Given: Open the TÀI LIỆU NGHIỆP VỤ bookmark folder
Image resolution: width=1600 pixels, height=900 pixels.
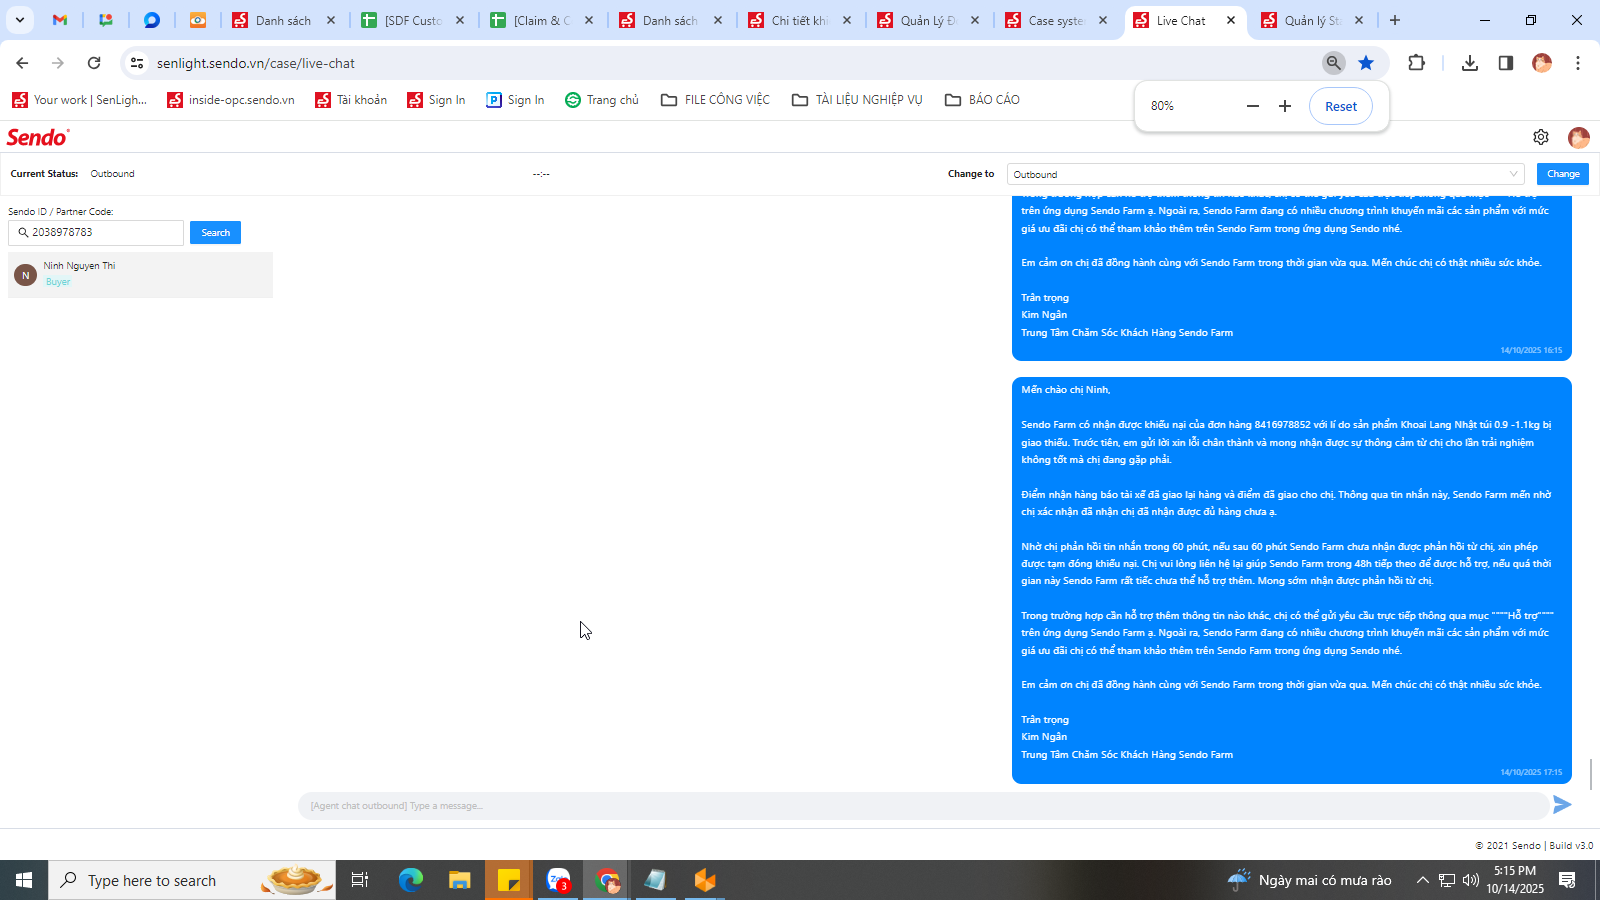Looking at the screenshot, I should [x=857, y=100].
